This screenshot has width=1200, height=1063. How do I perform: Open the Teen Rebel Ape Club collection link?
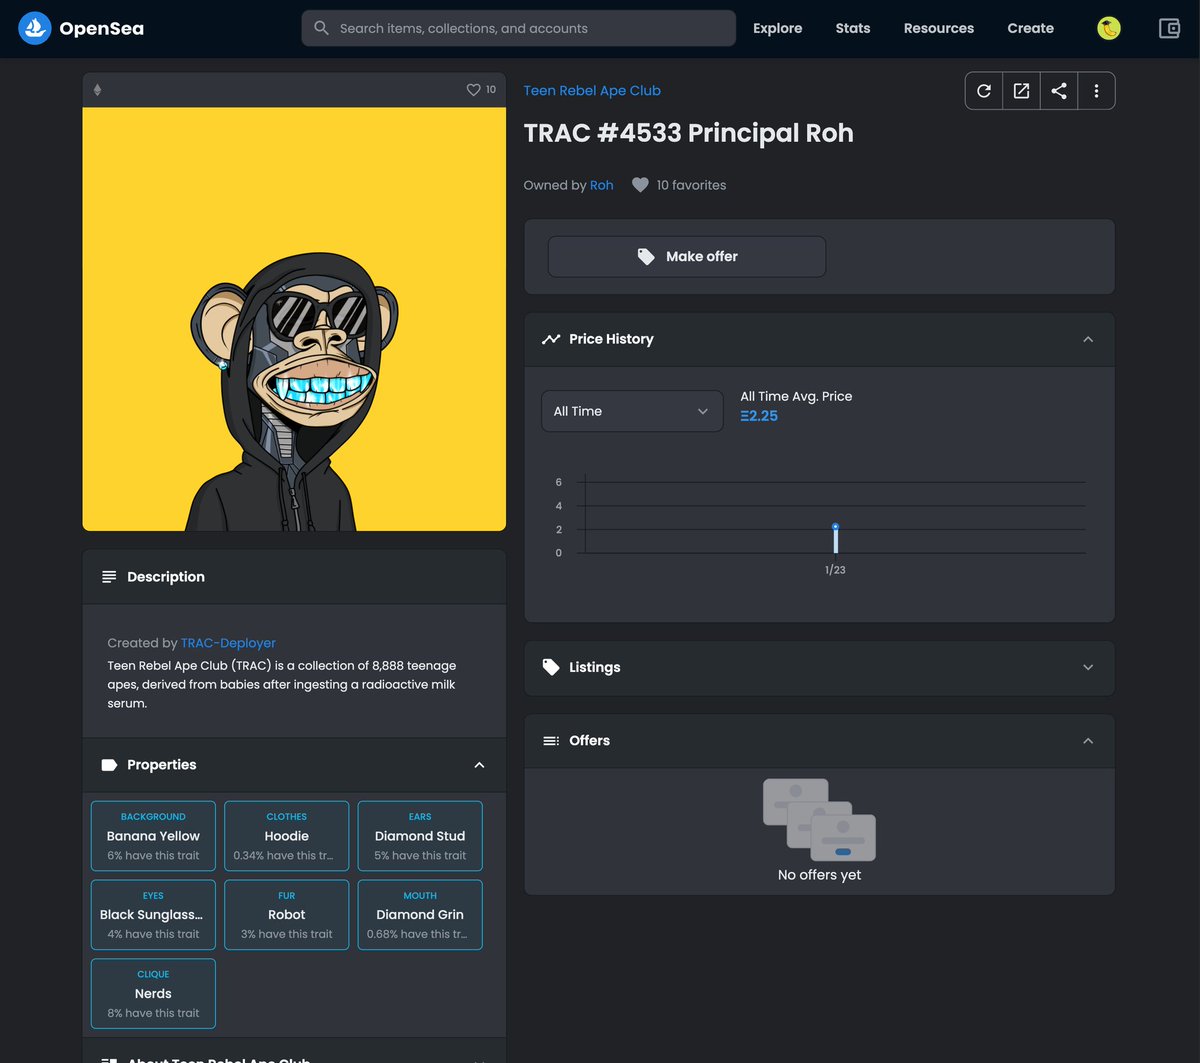pos(592,90)
